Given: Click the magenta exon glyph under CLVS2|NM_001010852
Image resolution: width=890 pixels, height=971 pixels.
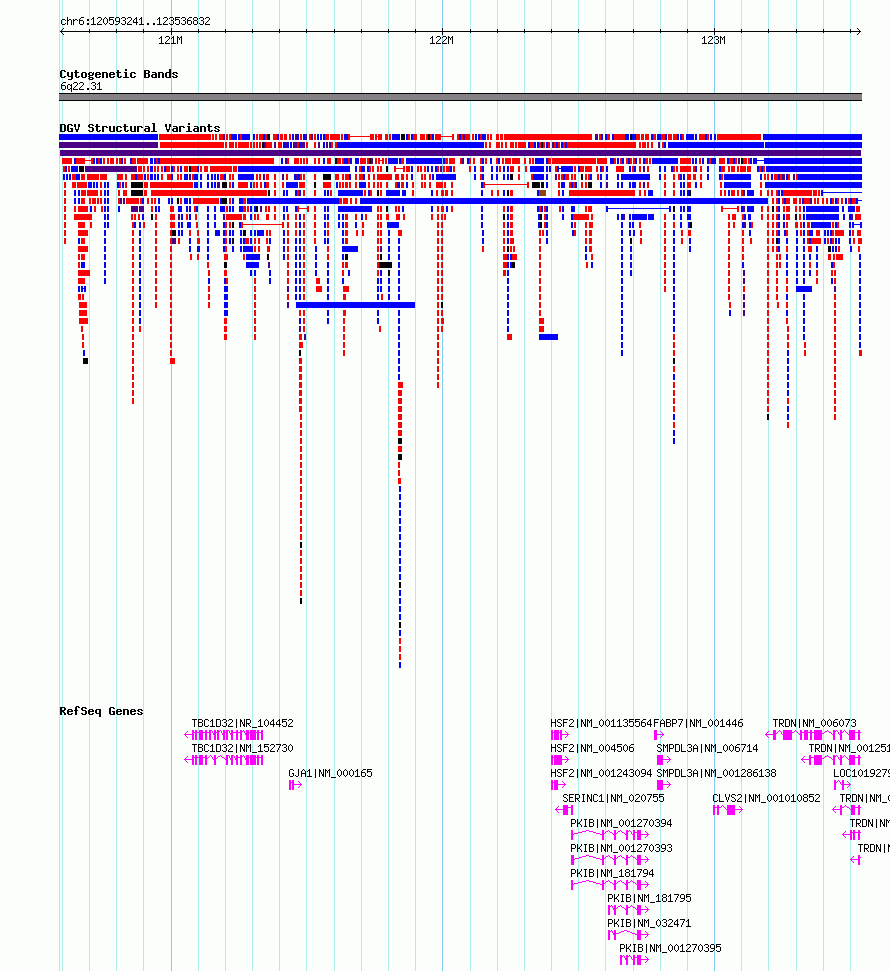Looking at the screenshot, I should tap(728, 810).
